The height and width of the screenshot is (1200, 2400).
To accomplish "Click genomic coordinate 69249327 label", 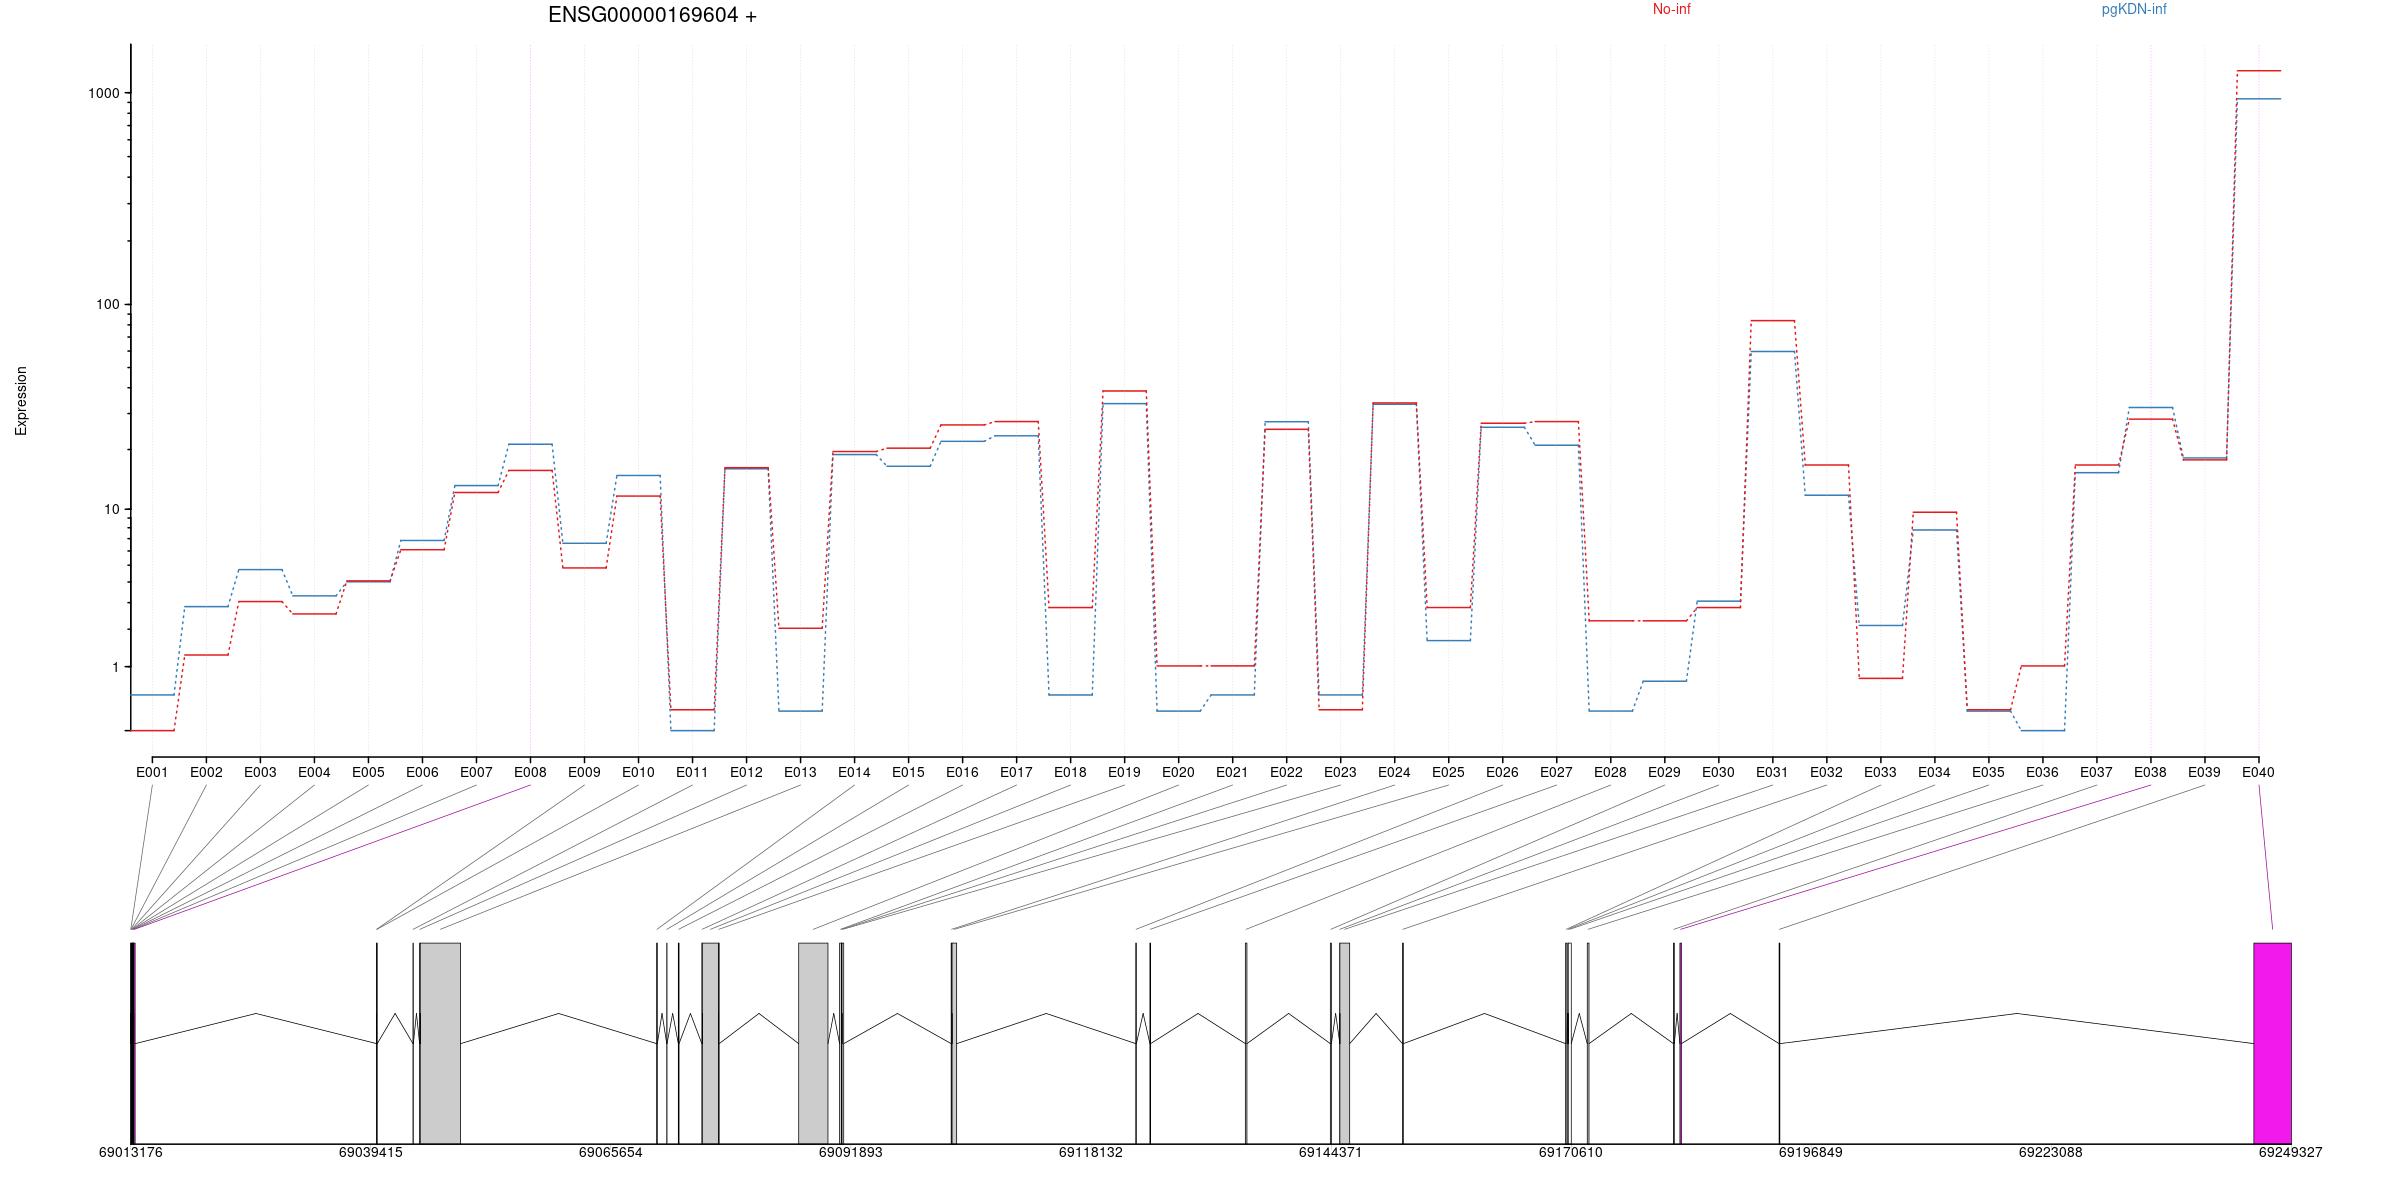I will point(2290,1152).
